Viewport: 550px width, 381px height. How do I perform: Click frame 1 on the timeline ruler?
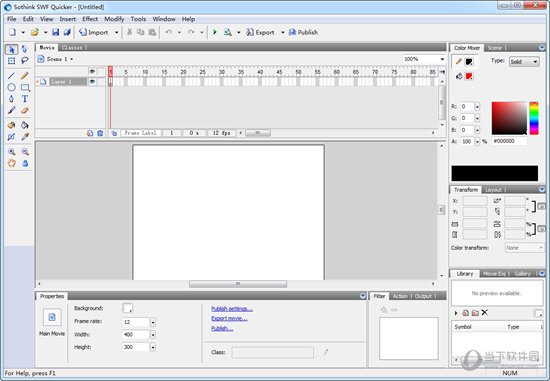(110, 72)
